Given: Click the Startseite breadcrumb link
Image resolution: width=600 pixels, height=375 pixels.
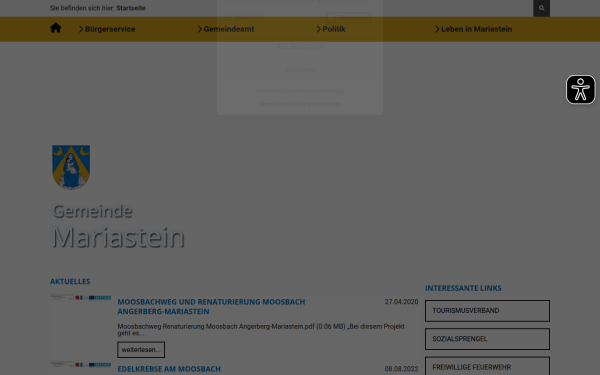Looking at the screenshot, I should tap(131, 8).
